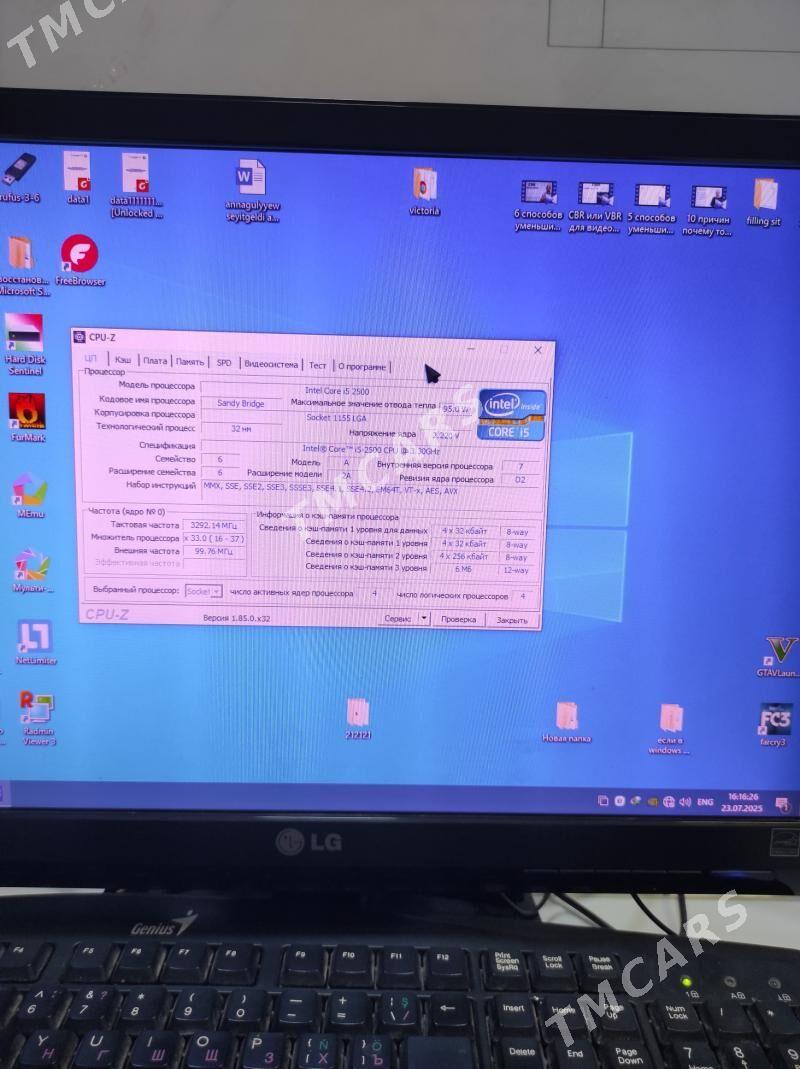Launch the farcry3 shortcut
The width and height of the screenshot is (800, 1069).
[774, 725]
